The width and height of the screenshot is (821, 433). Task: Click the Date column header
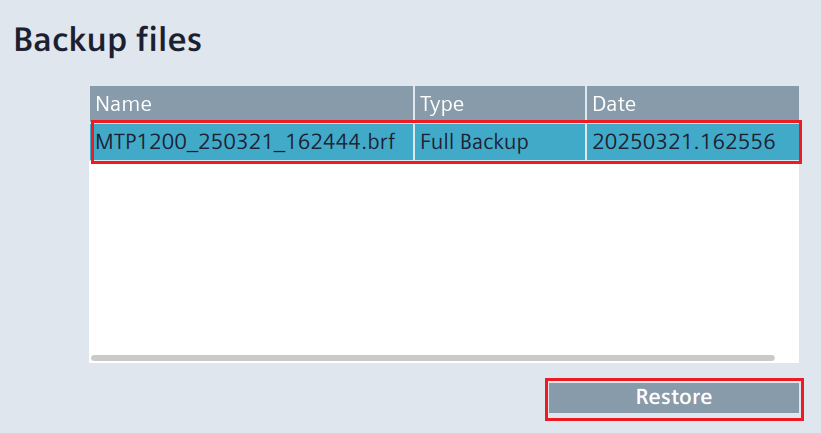pos(692,103)
